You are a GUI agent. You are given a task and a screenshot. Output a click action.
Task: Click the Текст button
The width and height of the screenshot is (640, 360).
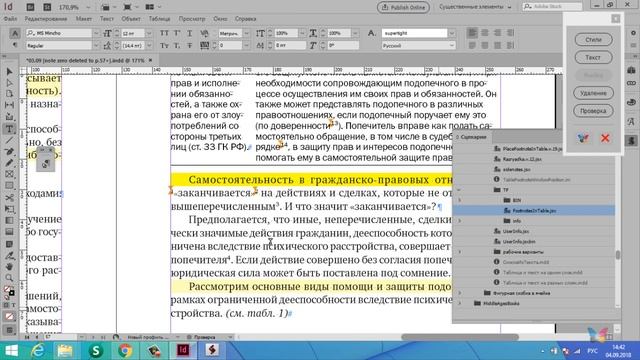point(593,58)
